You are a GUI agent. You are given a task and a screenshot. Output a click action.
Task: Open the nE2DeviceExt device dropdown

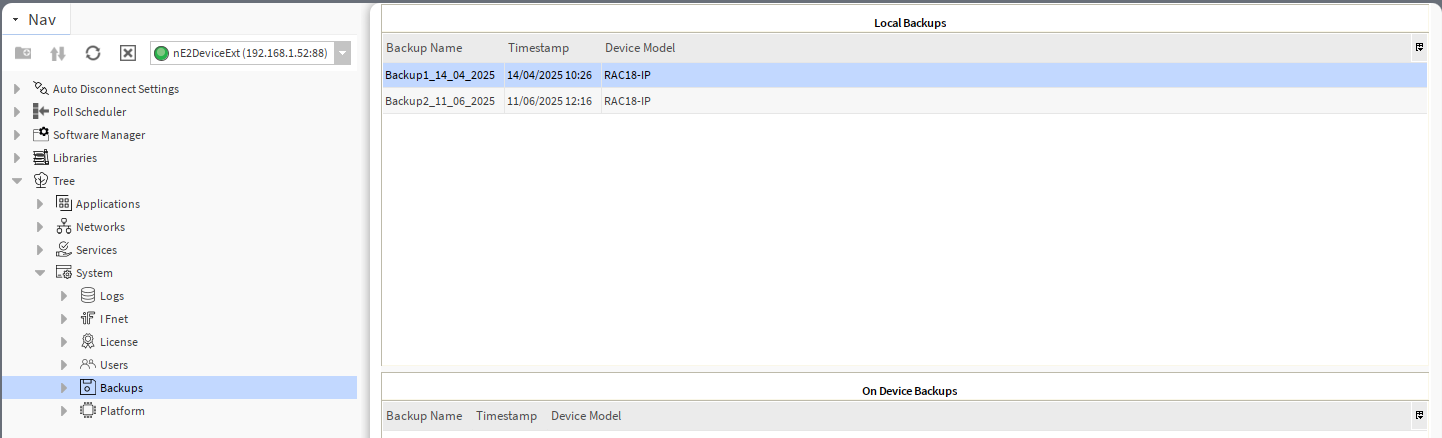(343, 53)
